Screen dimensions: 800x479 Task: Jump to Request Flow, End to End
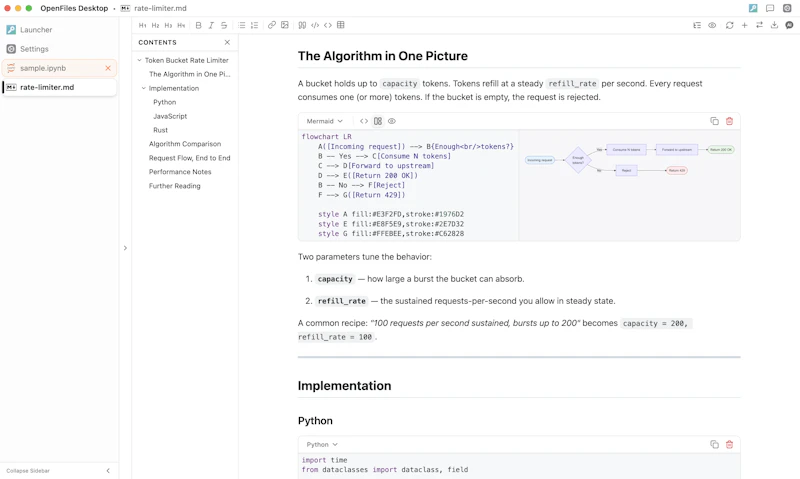point(189,158)
